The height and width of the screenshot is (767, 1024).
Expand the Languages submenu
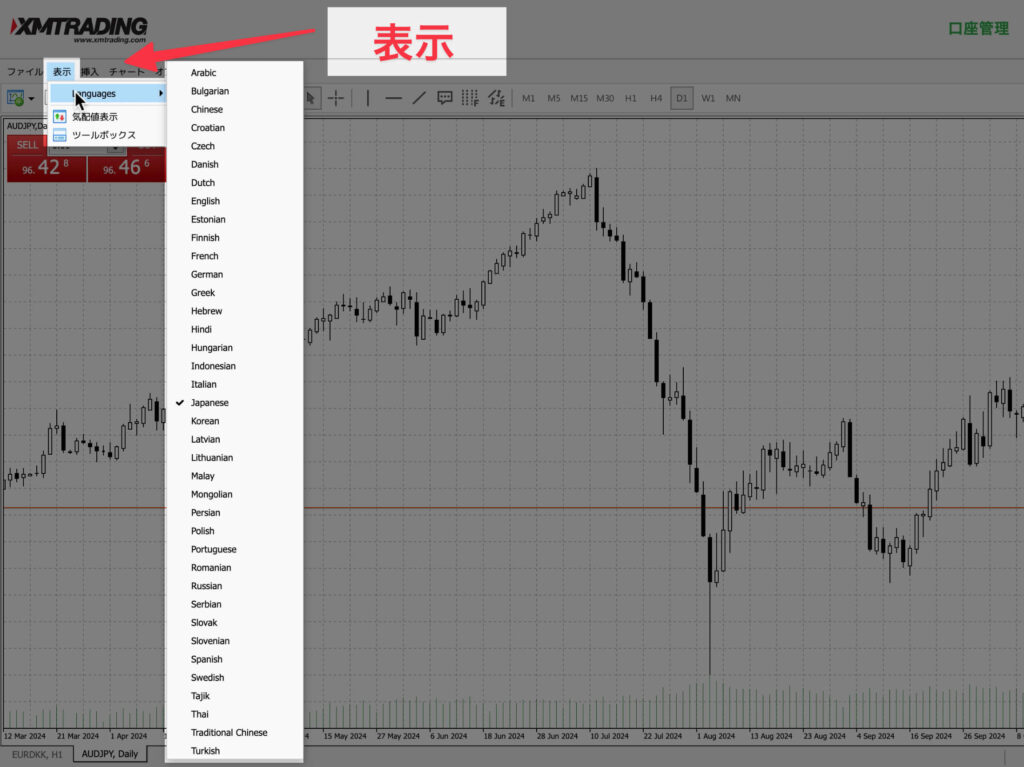coord(107,94)
